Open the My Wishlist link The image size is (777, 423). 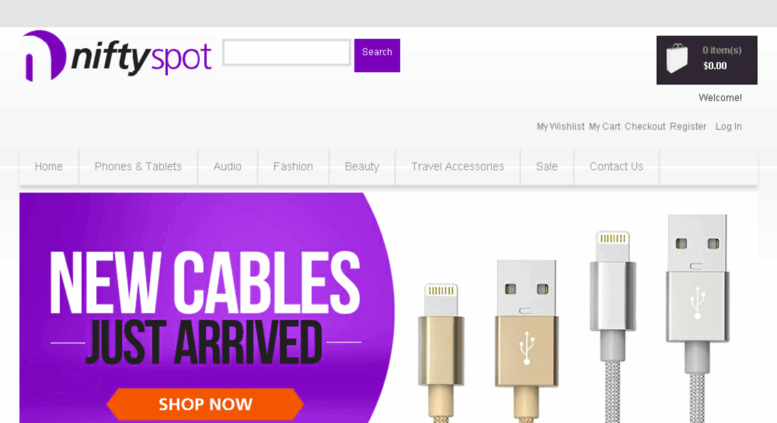560,126
